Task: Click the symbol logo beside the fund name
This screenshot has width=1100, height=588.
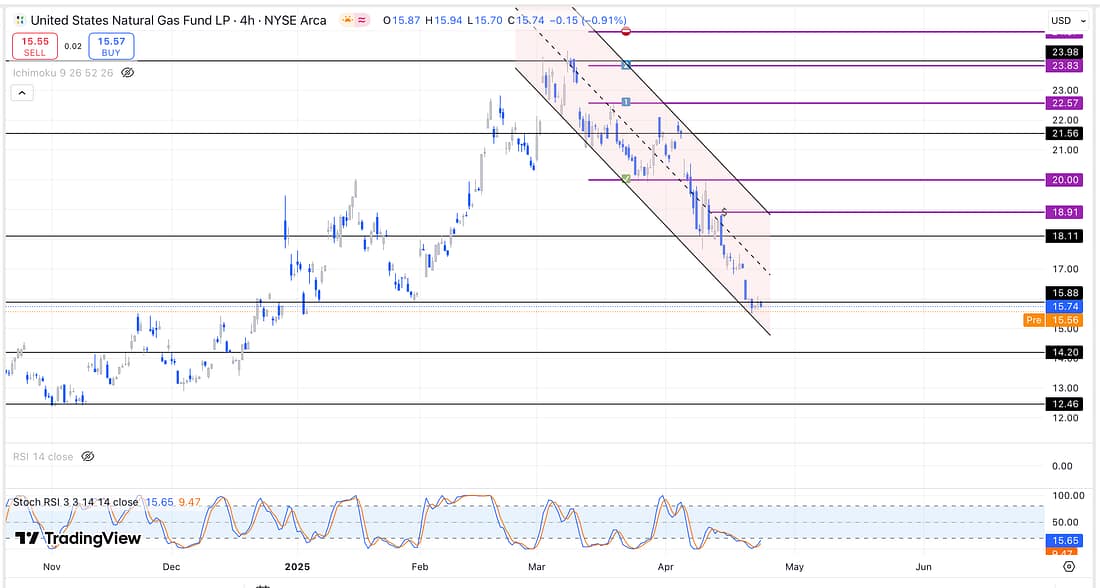Action: [x=19, y=20]
